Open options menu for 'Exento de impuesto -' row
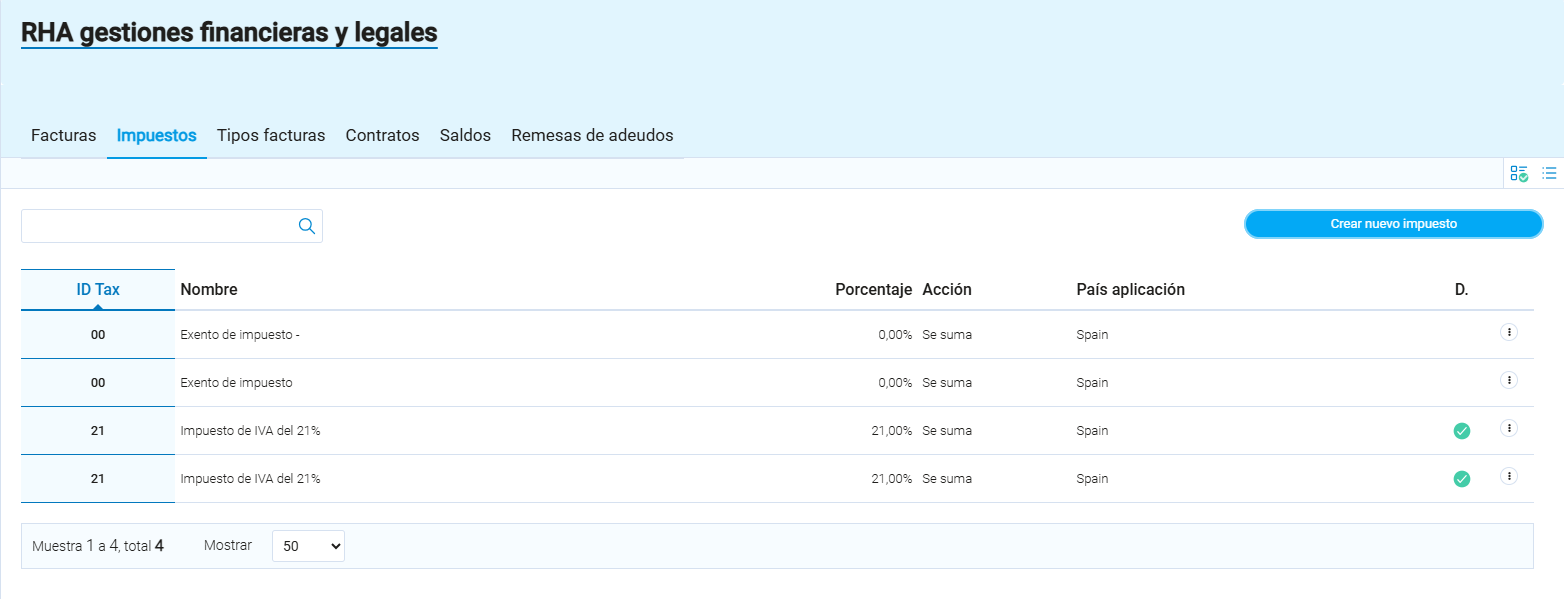Screen dimensions: 1564x599 click(1509, 332)
